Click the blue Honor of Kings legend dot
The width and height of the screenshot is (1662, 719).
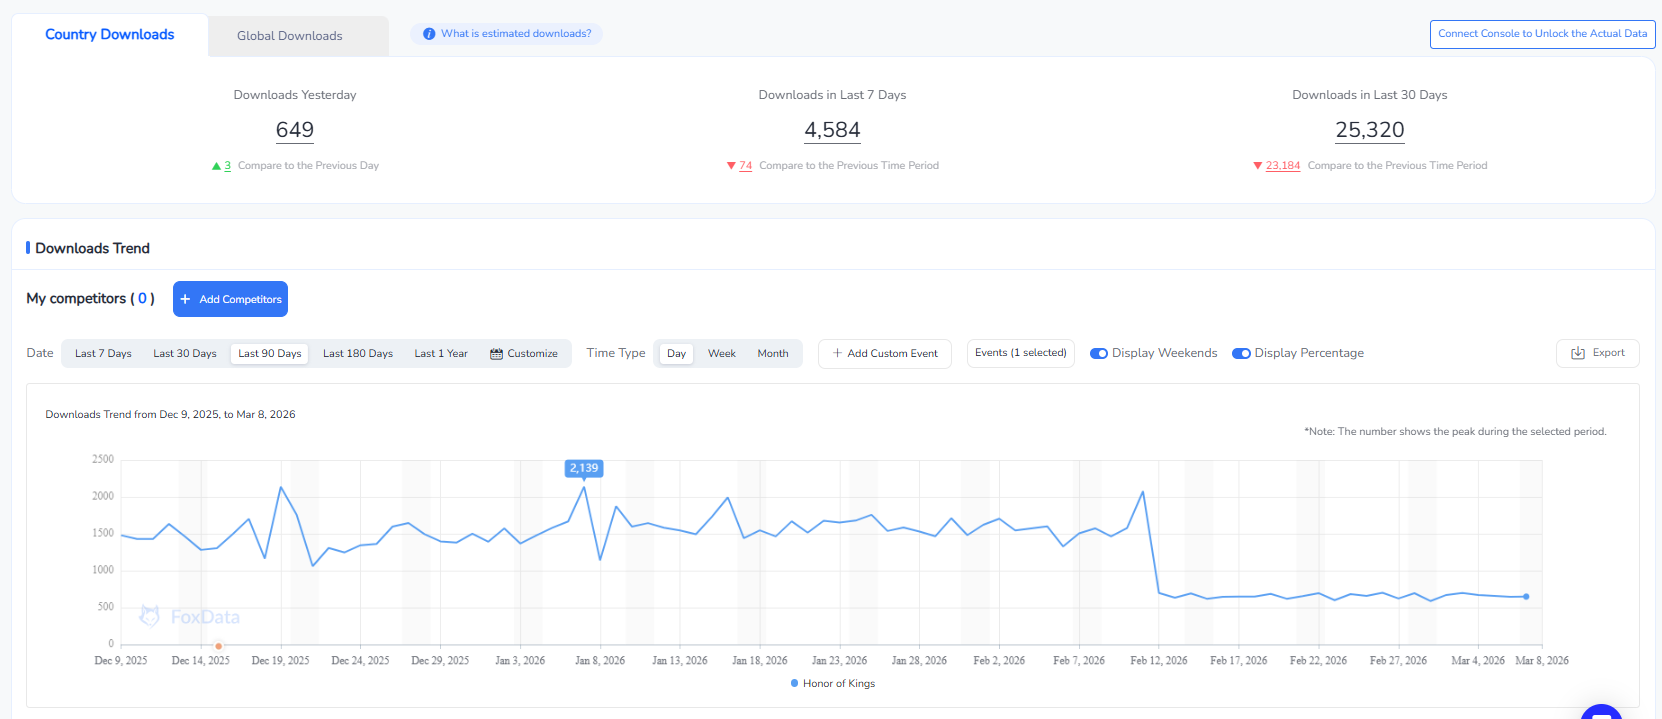click(794, 684)
